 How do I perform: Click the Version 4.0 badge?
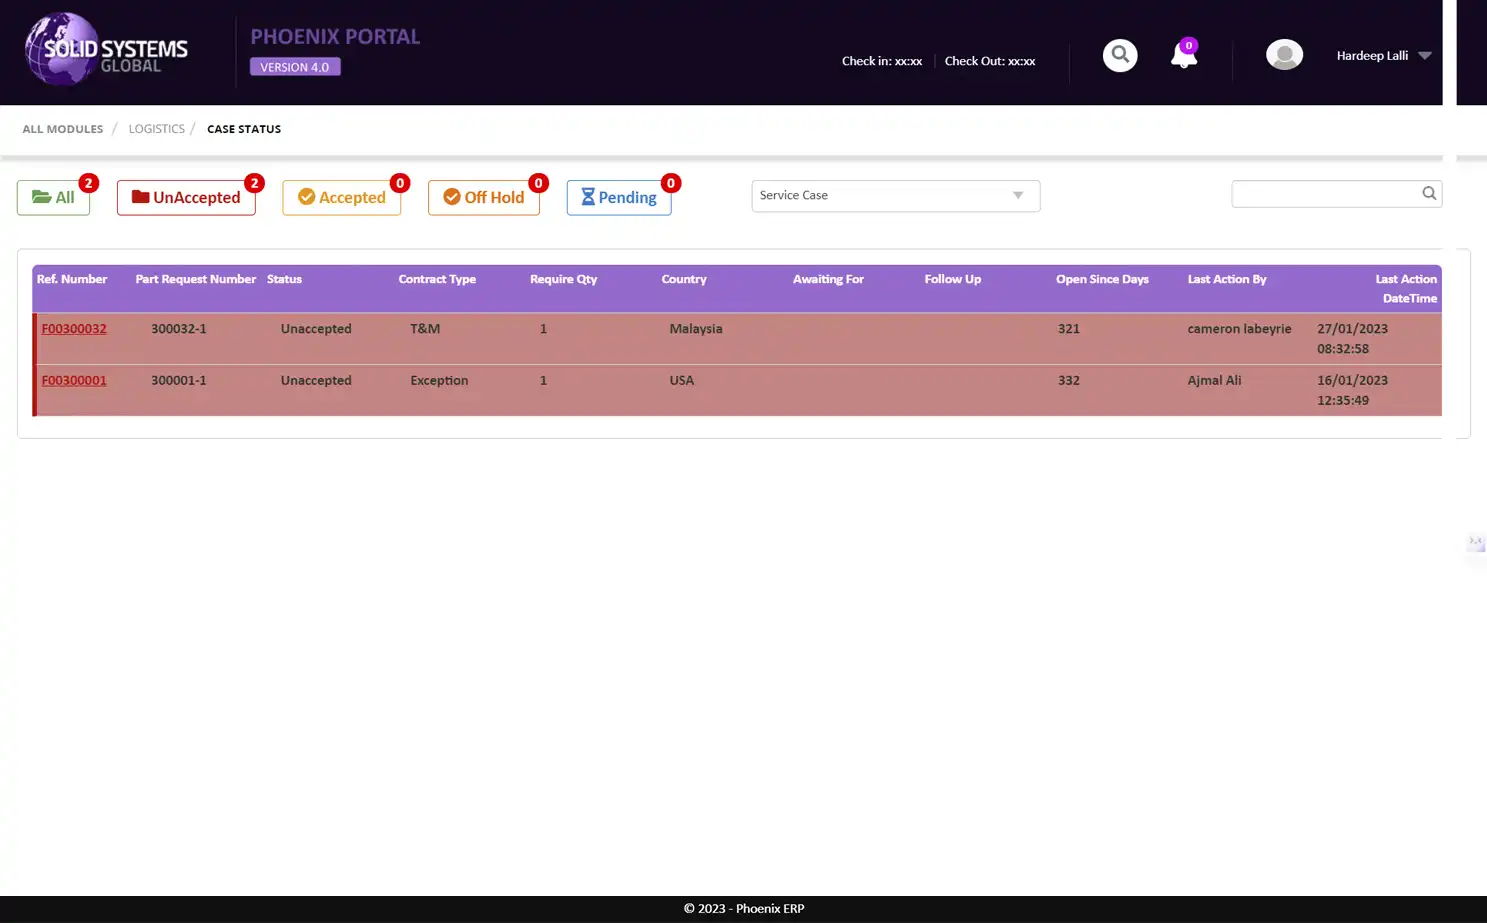pos(294,66)
